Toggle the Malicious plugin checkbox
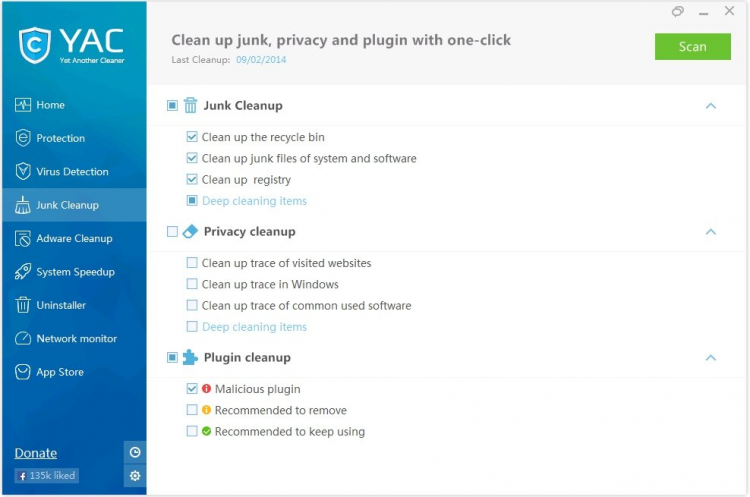This screenshot has height=497, width=750. [192, 389]
